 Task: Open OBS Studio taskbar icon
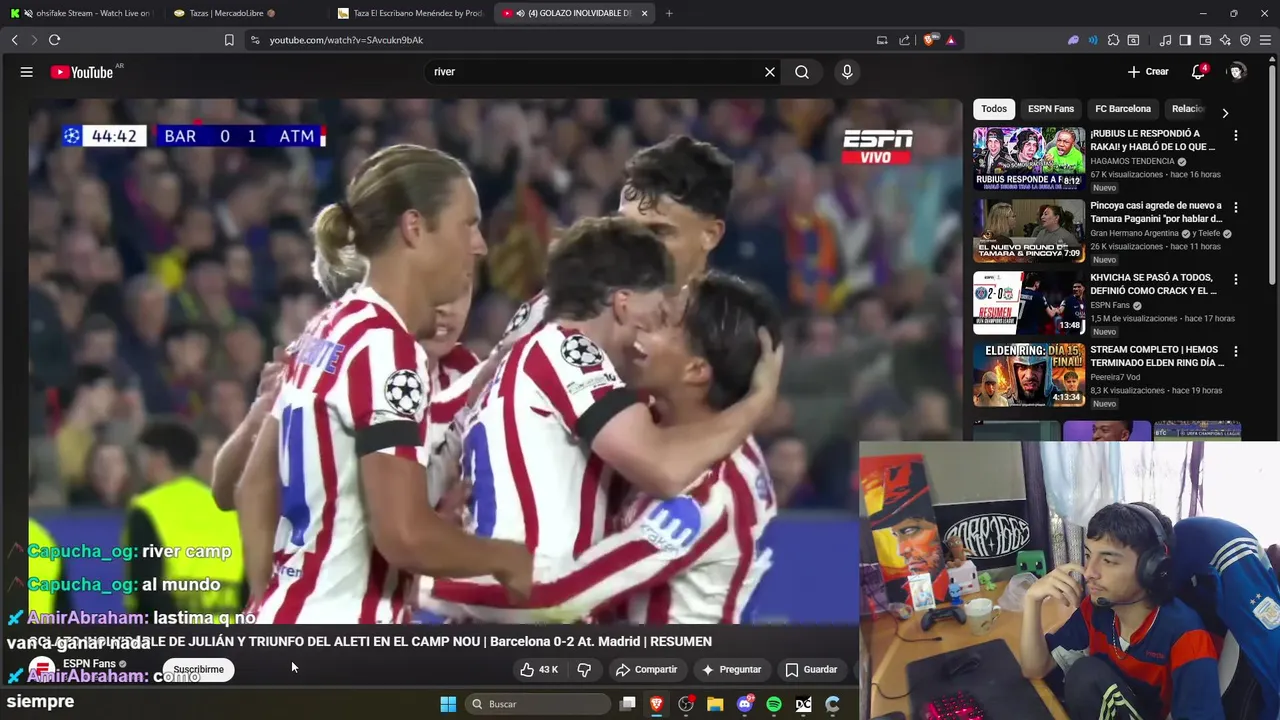point(686,704)
